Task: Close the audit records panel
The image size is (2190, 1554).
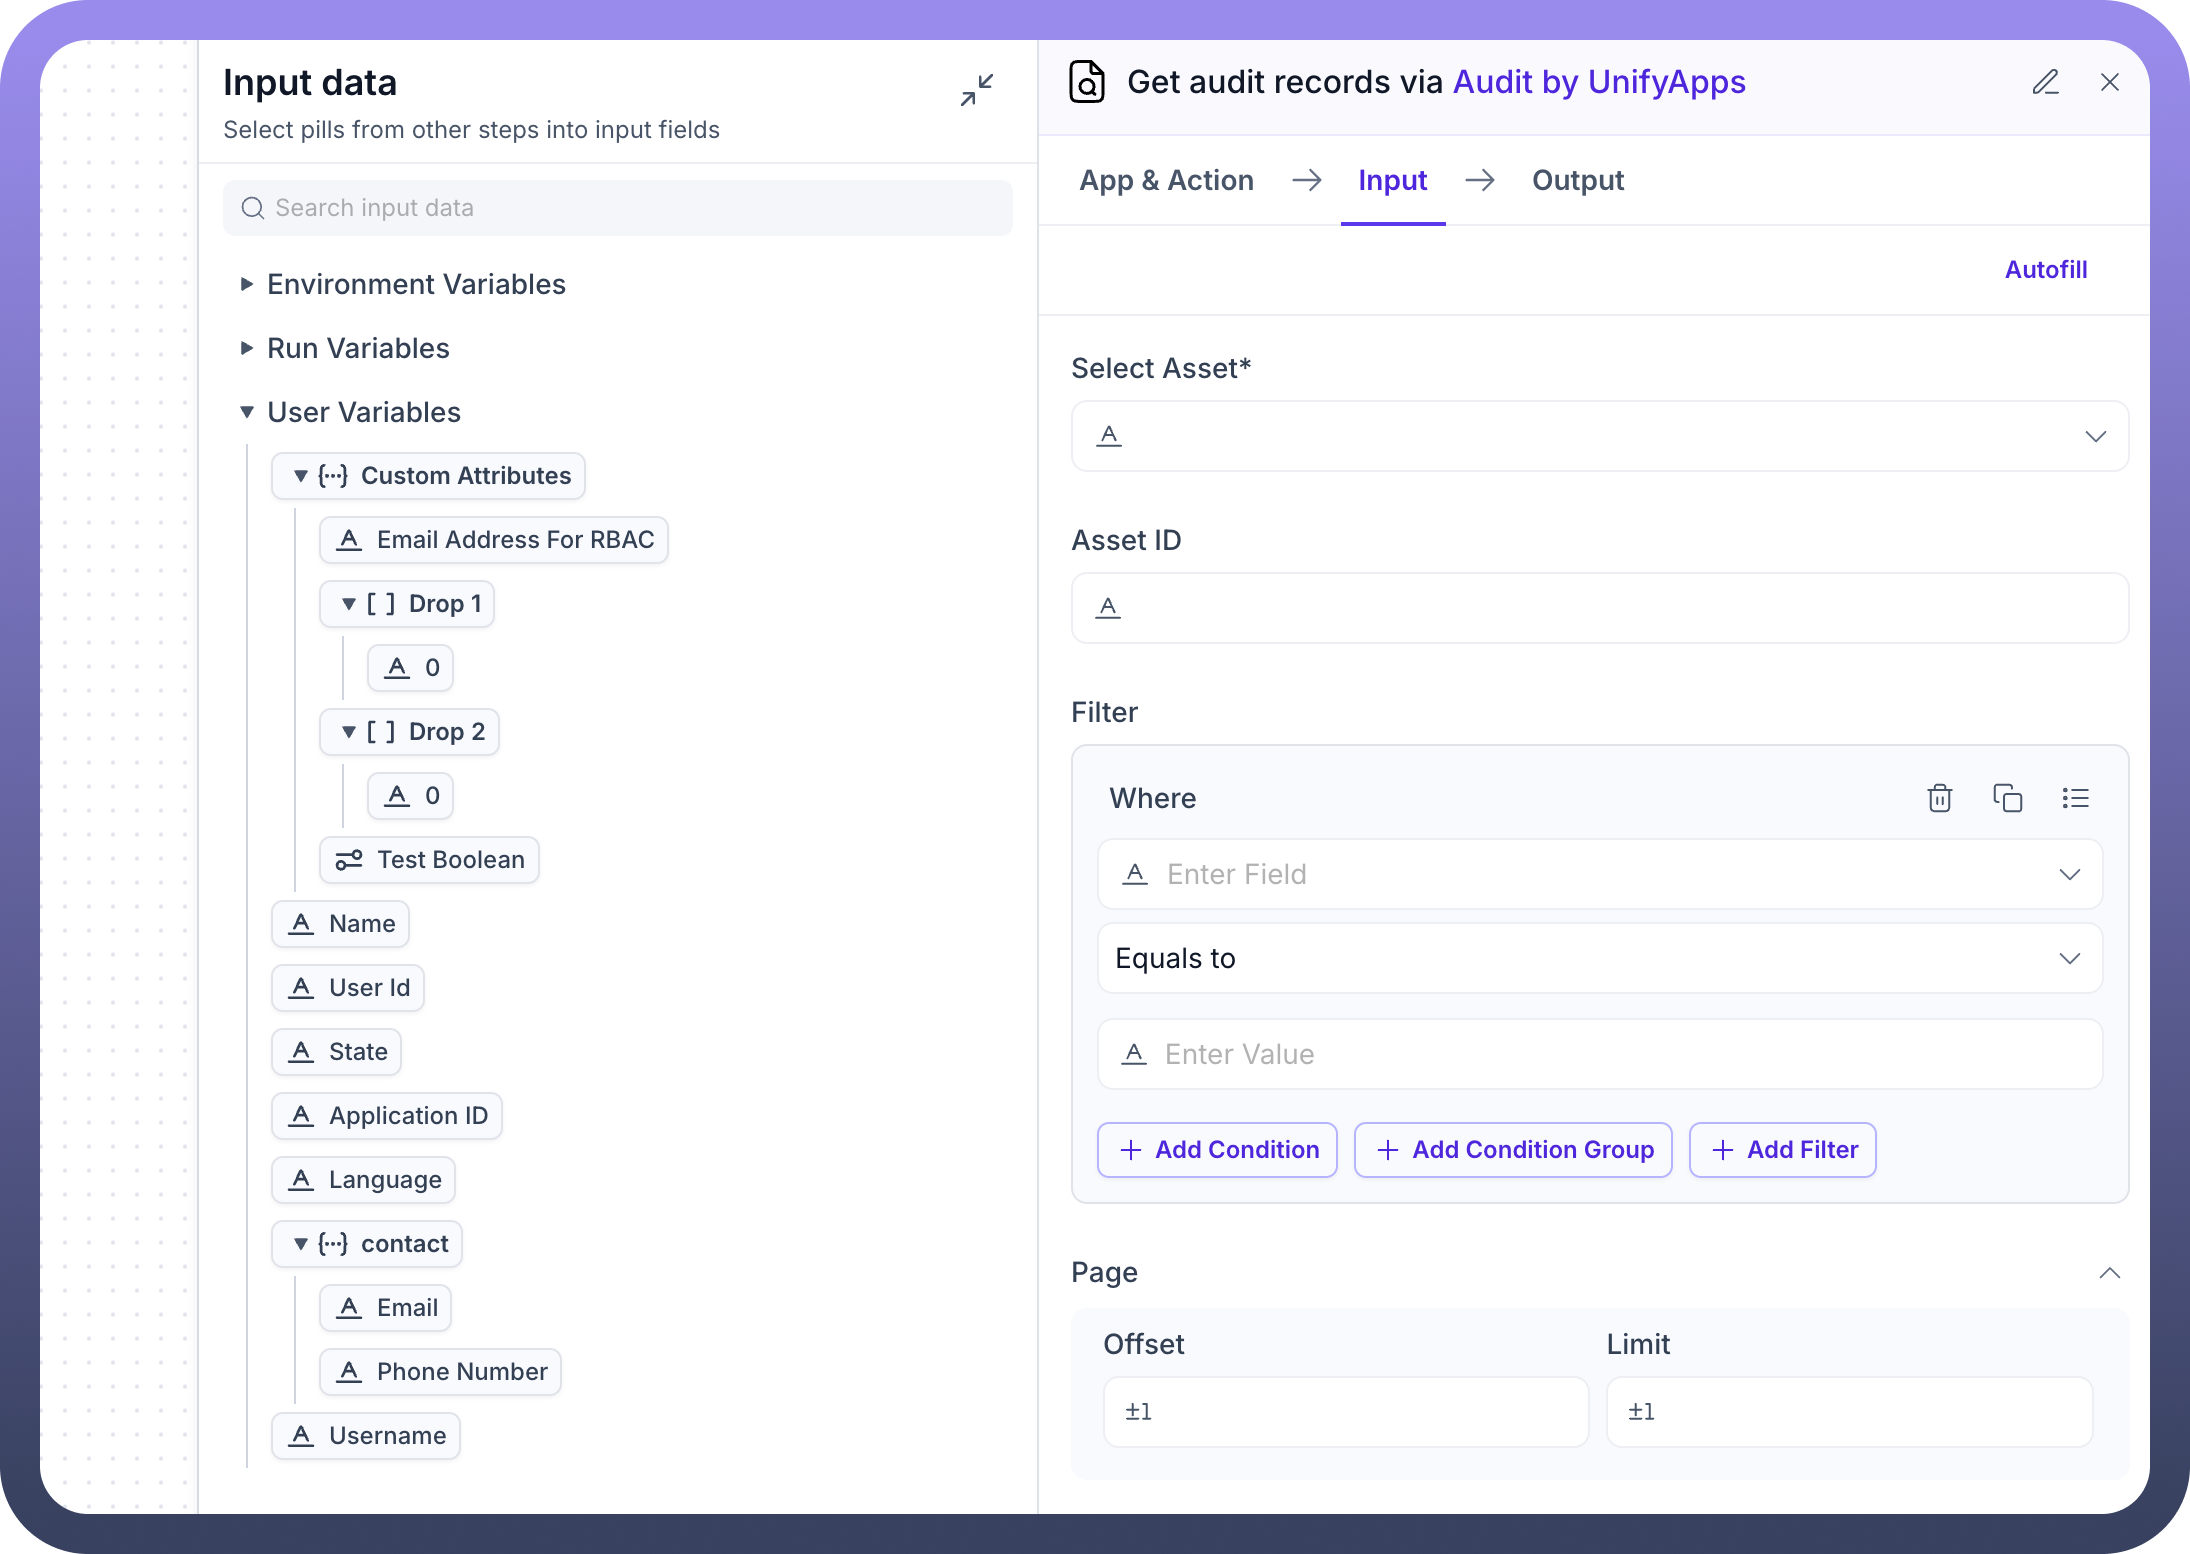Action: tap(2110, 82)
